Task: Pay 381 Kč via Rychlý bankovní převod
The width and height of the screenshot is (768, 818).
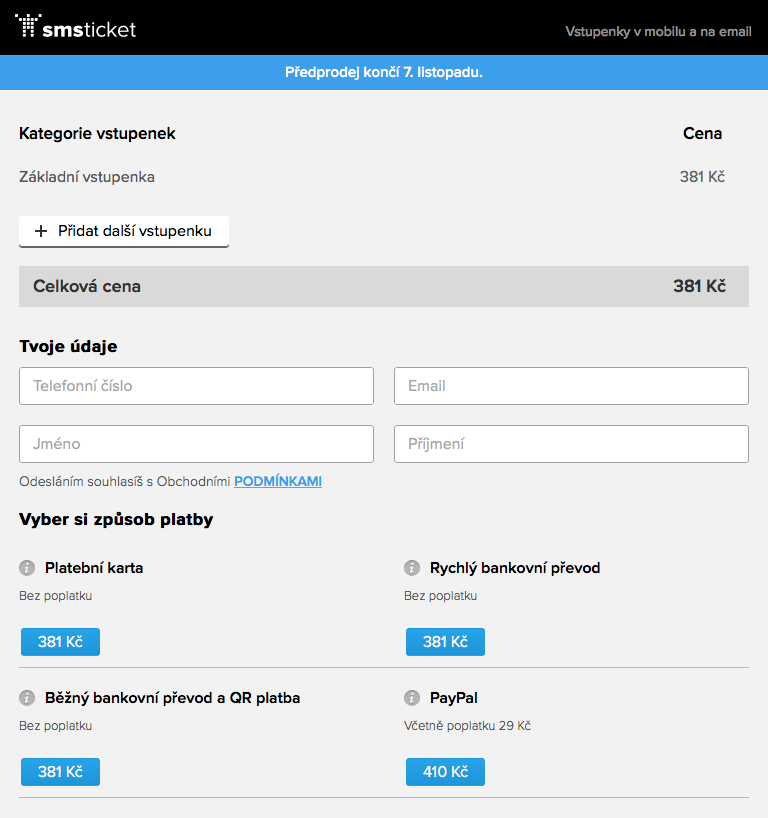Action: (x=445, y=642)
